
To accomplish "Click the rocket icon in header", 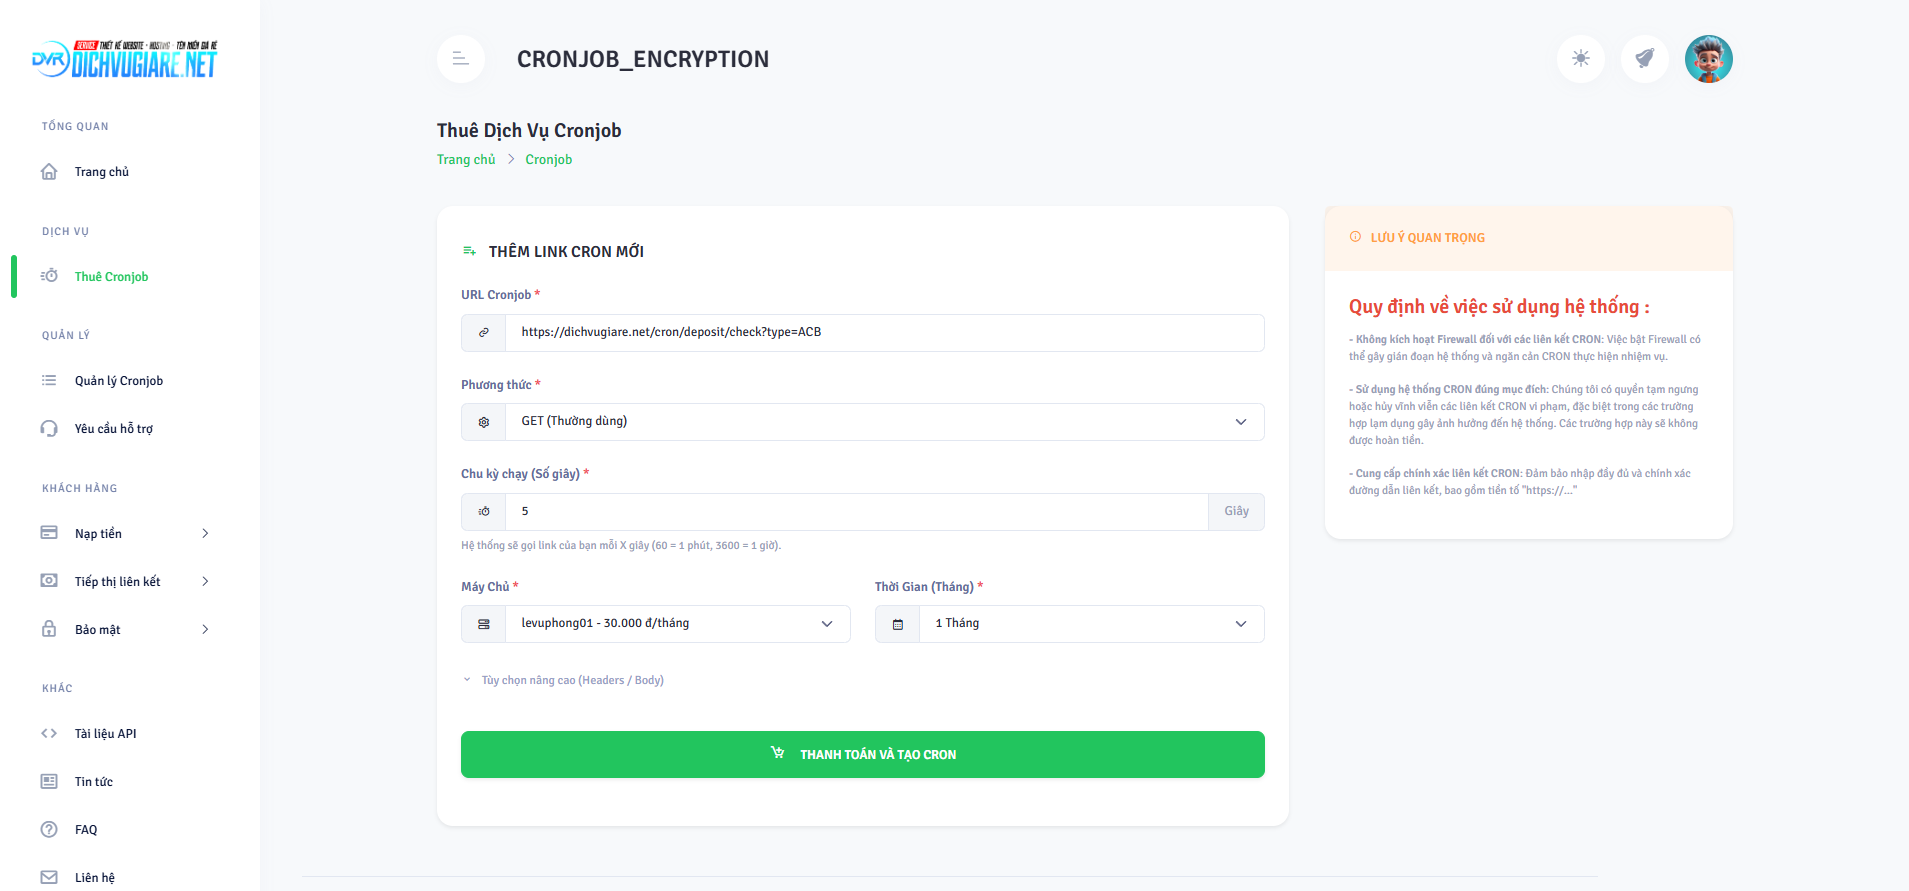I will coord(1644,59).
